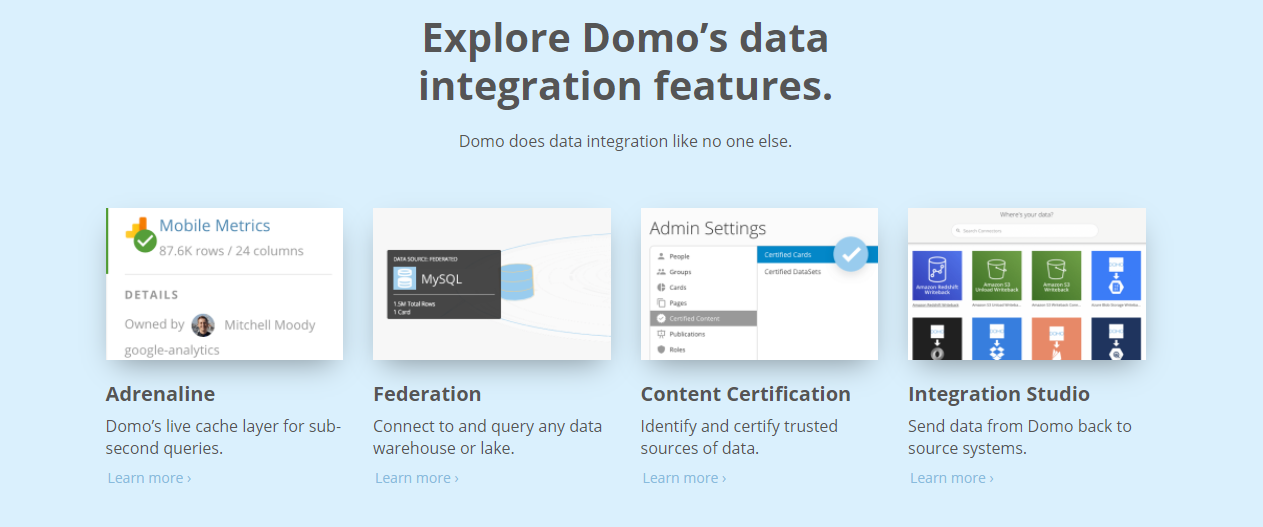This screenshot has width=1263, height=527.
Task: Select Certified Content in Admin Settings
Action: (704, 318)
